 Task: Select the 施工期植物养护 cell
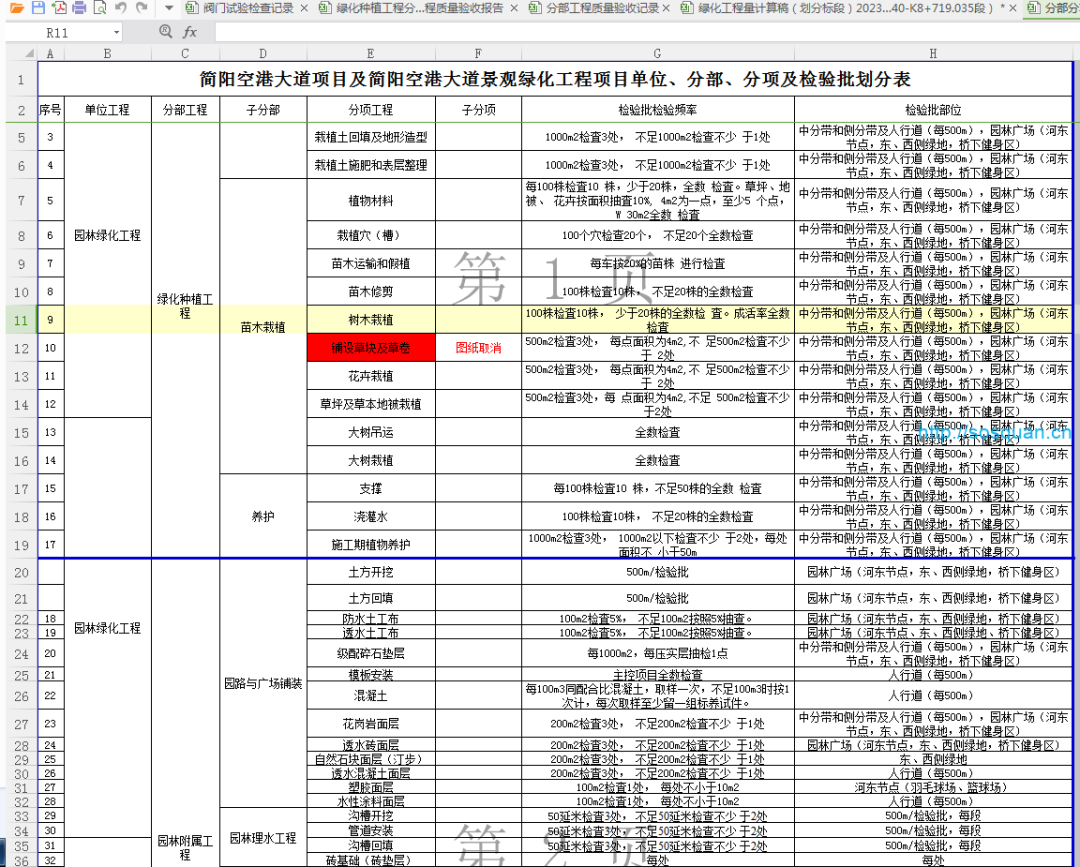(x=371, y=545)
